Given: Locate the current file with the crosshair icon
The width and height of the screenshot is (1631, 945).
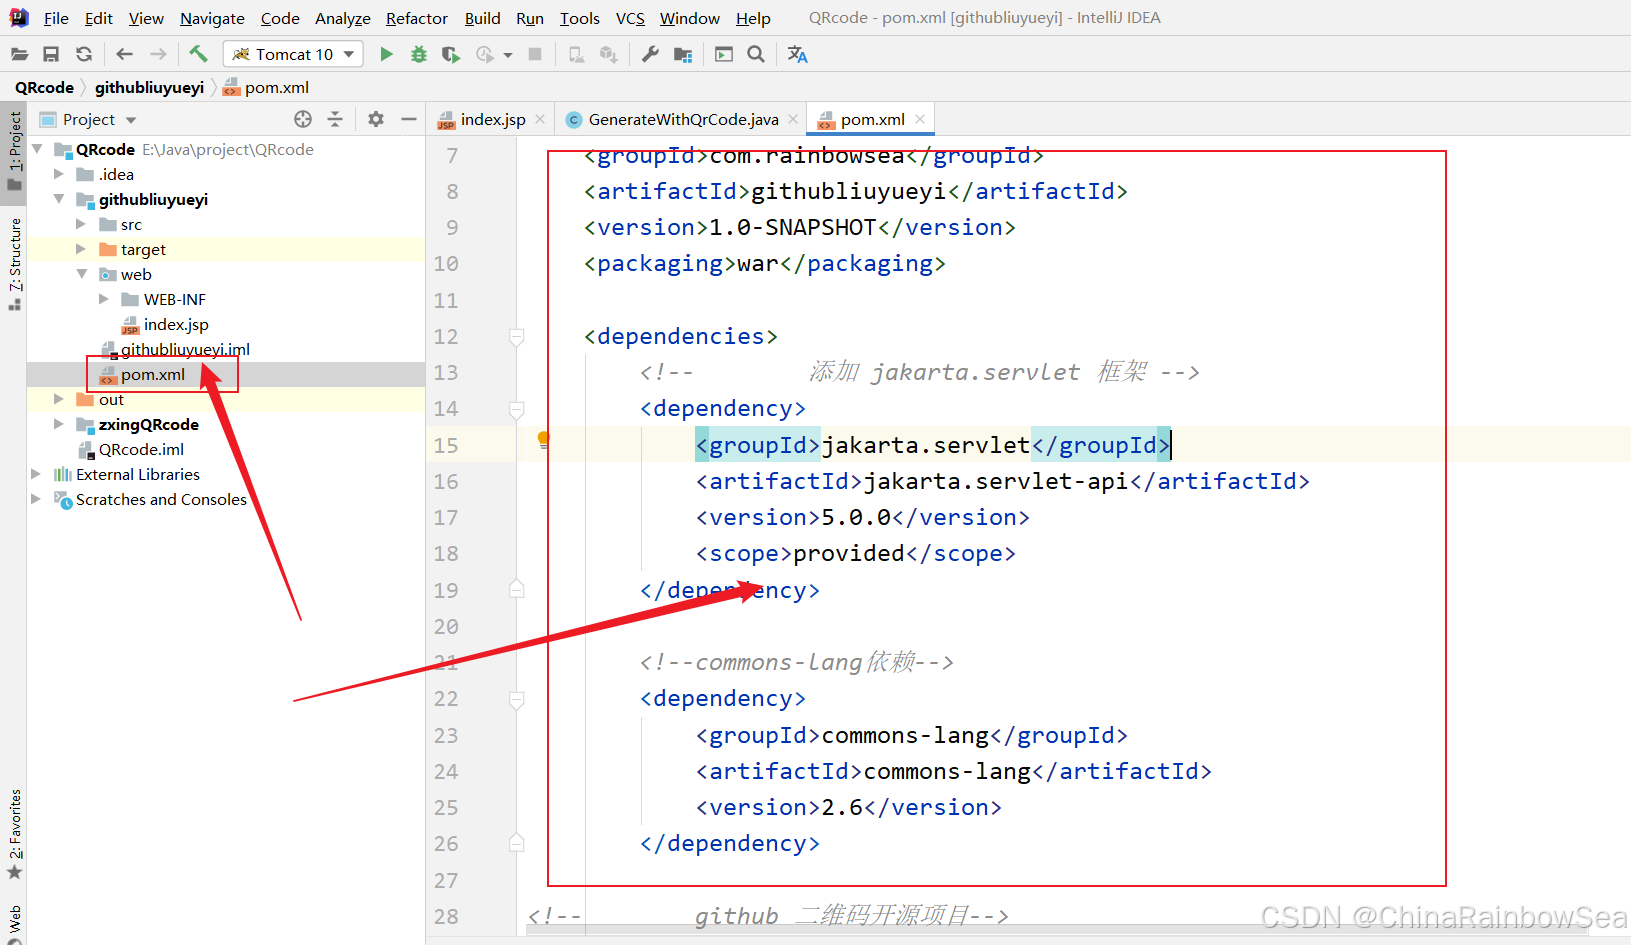Looking at the screenshot, I should (x=303, y=119).
